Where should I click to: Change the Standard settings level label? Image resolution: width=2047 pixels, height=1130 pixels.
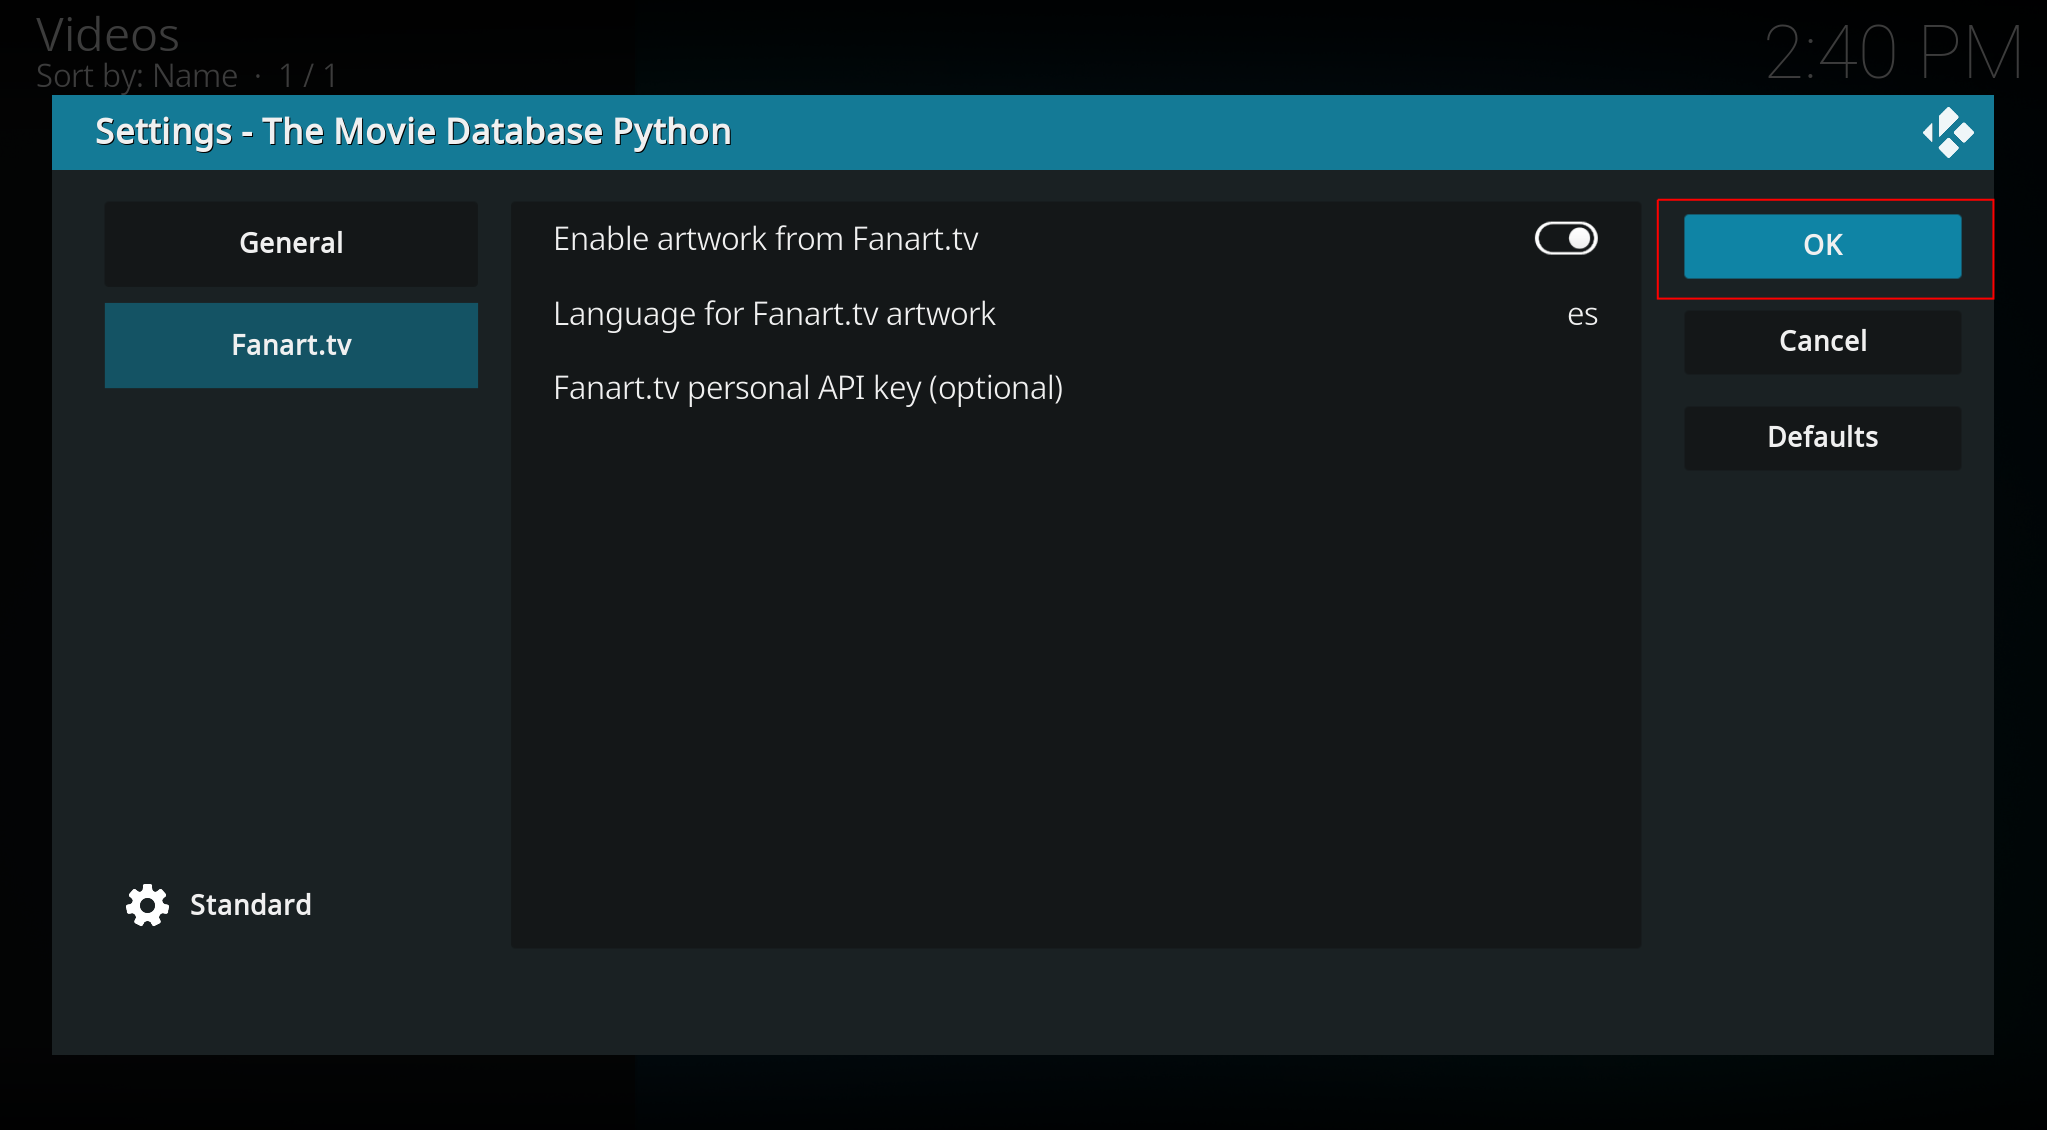point(250,905)
